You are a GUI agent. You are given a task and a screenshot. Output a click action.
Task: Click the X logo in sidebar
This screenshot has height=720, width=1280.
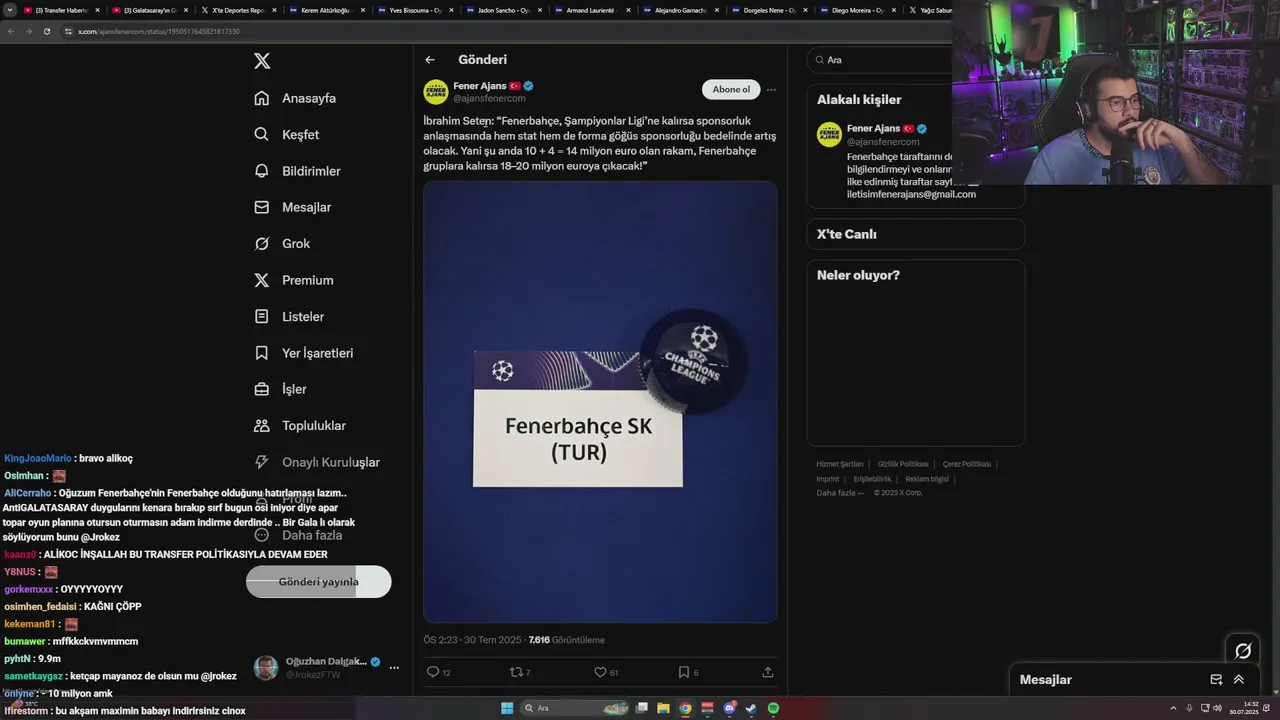click(x=262, y=61)
